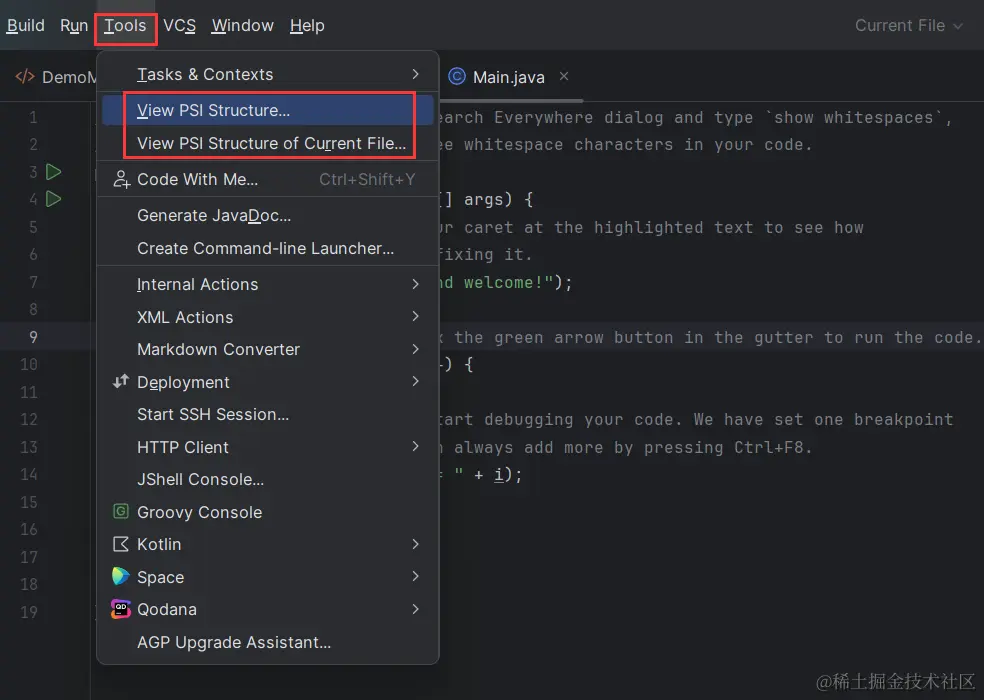Open the XML Actions submenu
The image size is (984, 700).
tap(268, 317)
